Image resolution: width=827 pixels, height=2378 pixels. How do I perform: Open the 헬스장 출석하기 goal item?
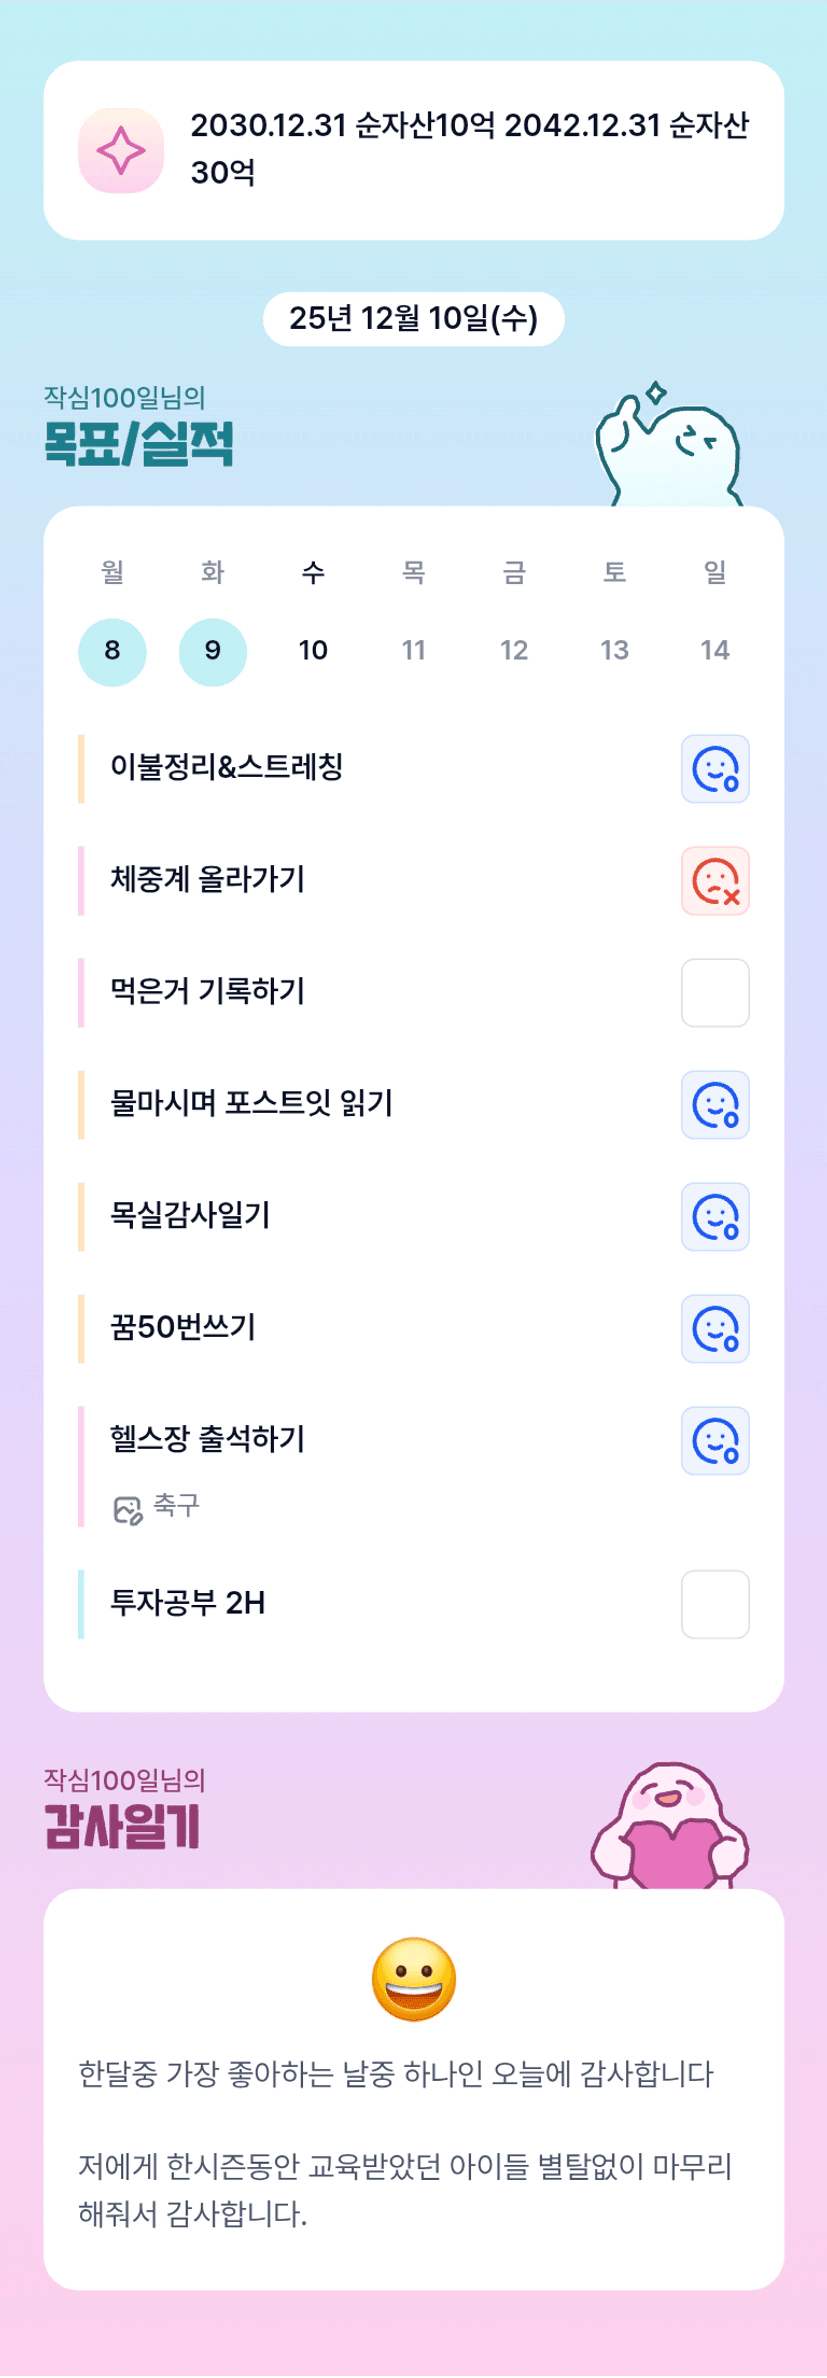207,1439
